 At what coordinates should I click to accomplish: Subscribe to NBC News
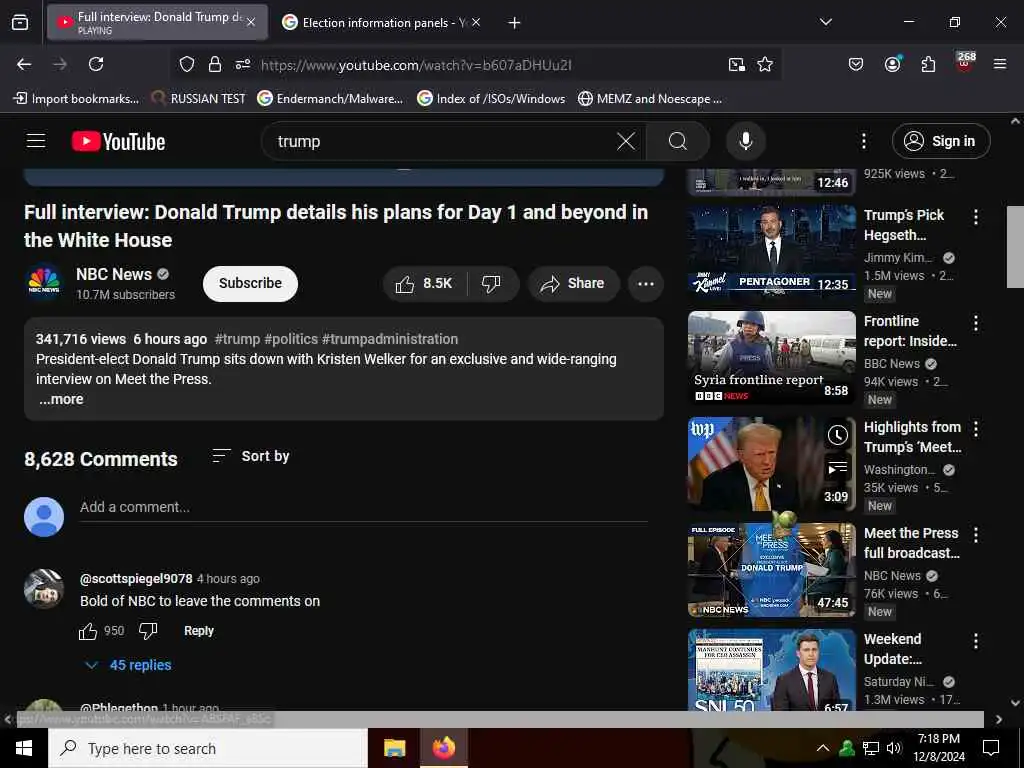(x=250, y=283)
